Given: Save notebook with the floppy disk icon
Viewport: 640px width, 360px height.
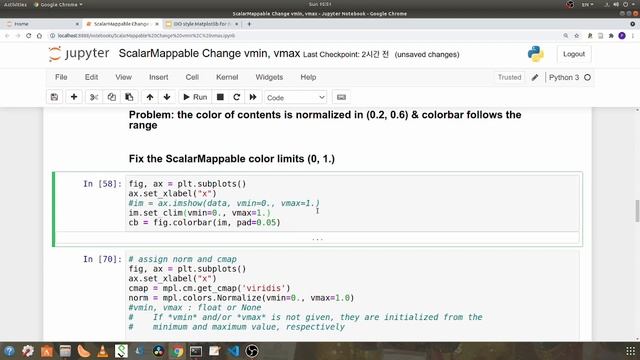Looking at the screenshot, I should 54,97.
